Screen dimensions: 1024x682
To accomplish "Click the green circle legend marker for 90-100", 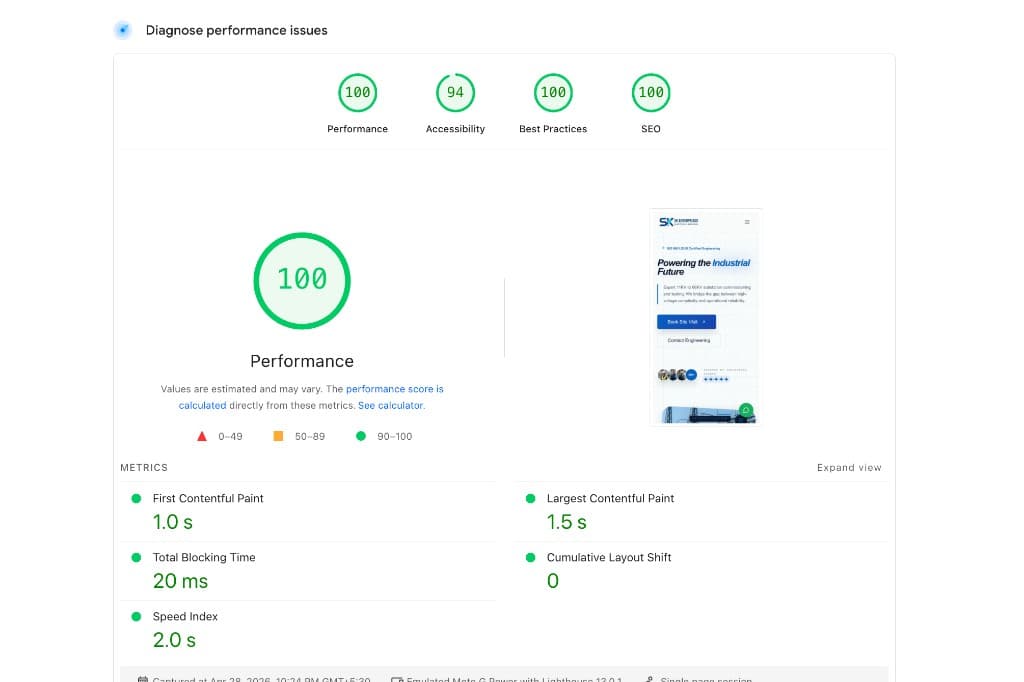I will click(x=361, y=435).
